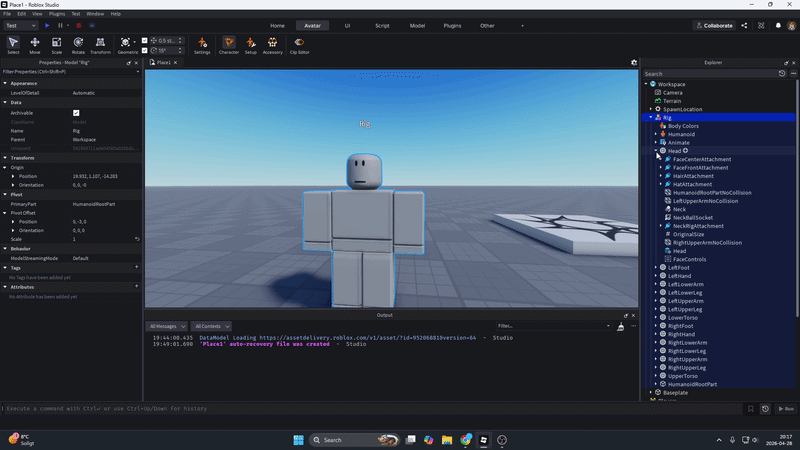This screenshot has height=450, width=800.
Task: Select Body Colors in Explorer
Action: point(683,126)
